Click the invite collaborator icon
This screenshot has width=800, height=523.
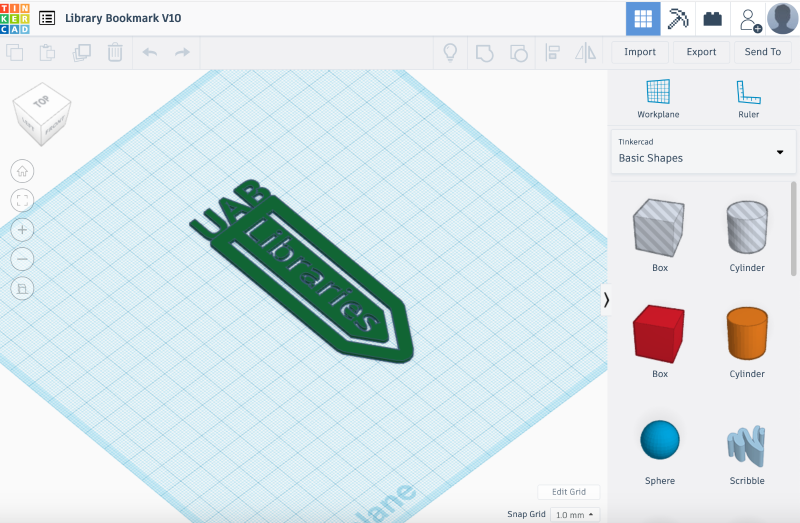click(747, 18)
